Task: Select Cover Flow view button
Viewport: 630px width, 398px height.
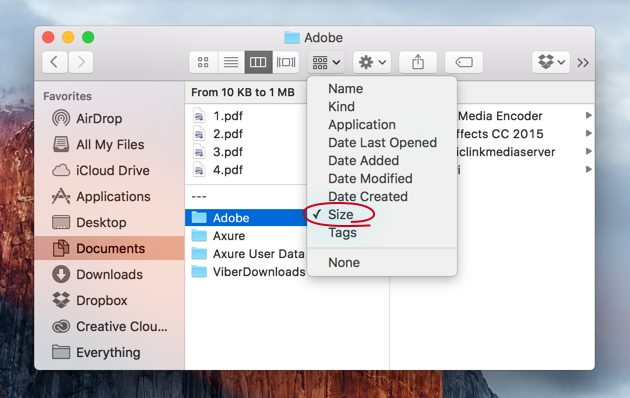Action: click(x=286, y=62)
